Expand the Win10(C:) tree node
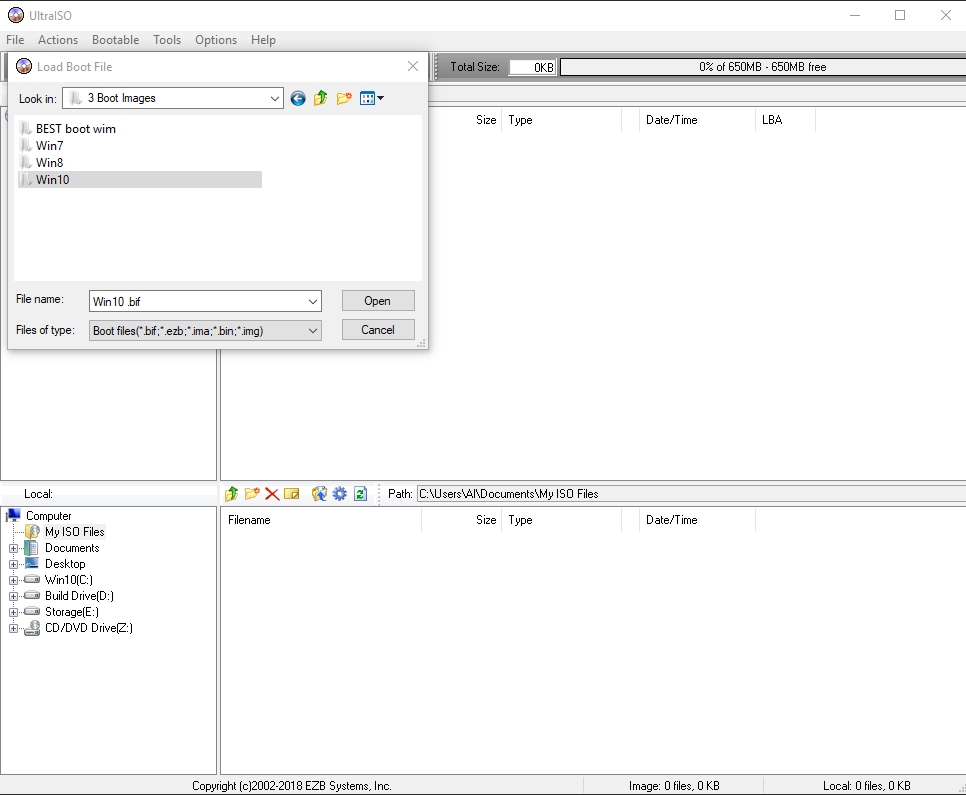Viewport: 966px width, 795px height. pyautogui.click(x=14, y=581)
